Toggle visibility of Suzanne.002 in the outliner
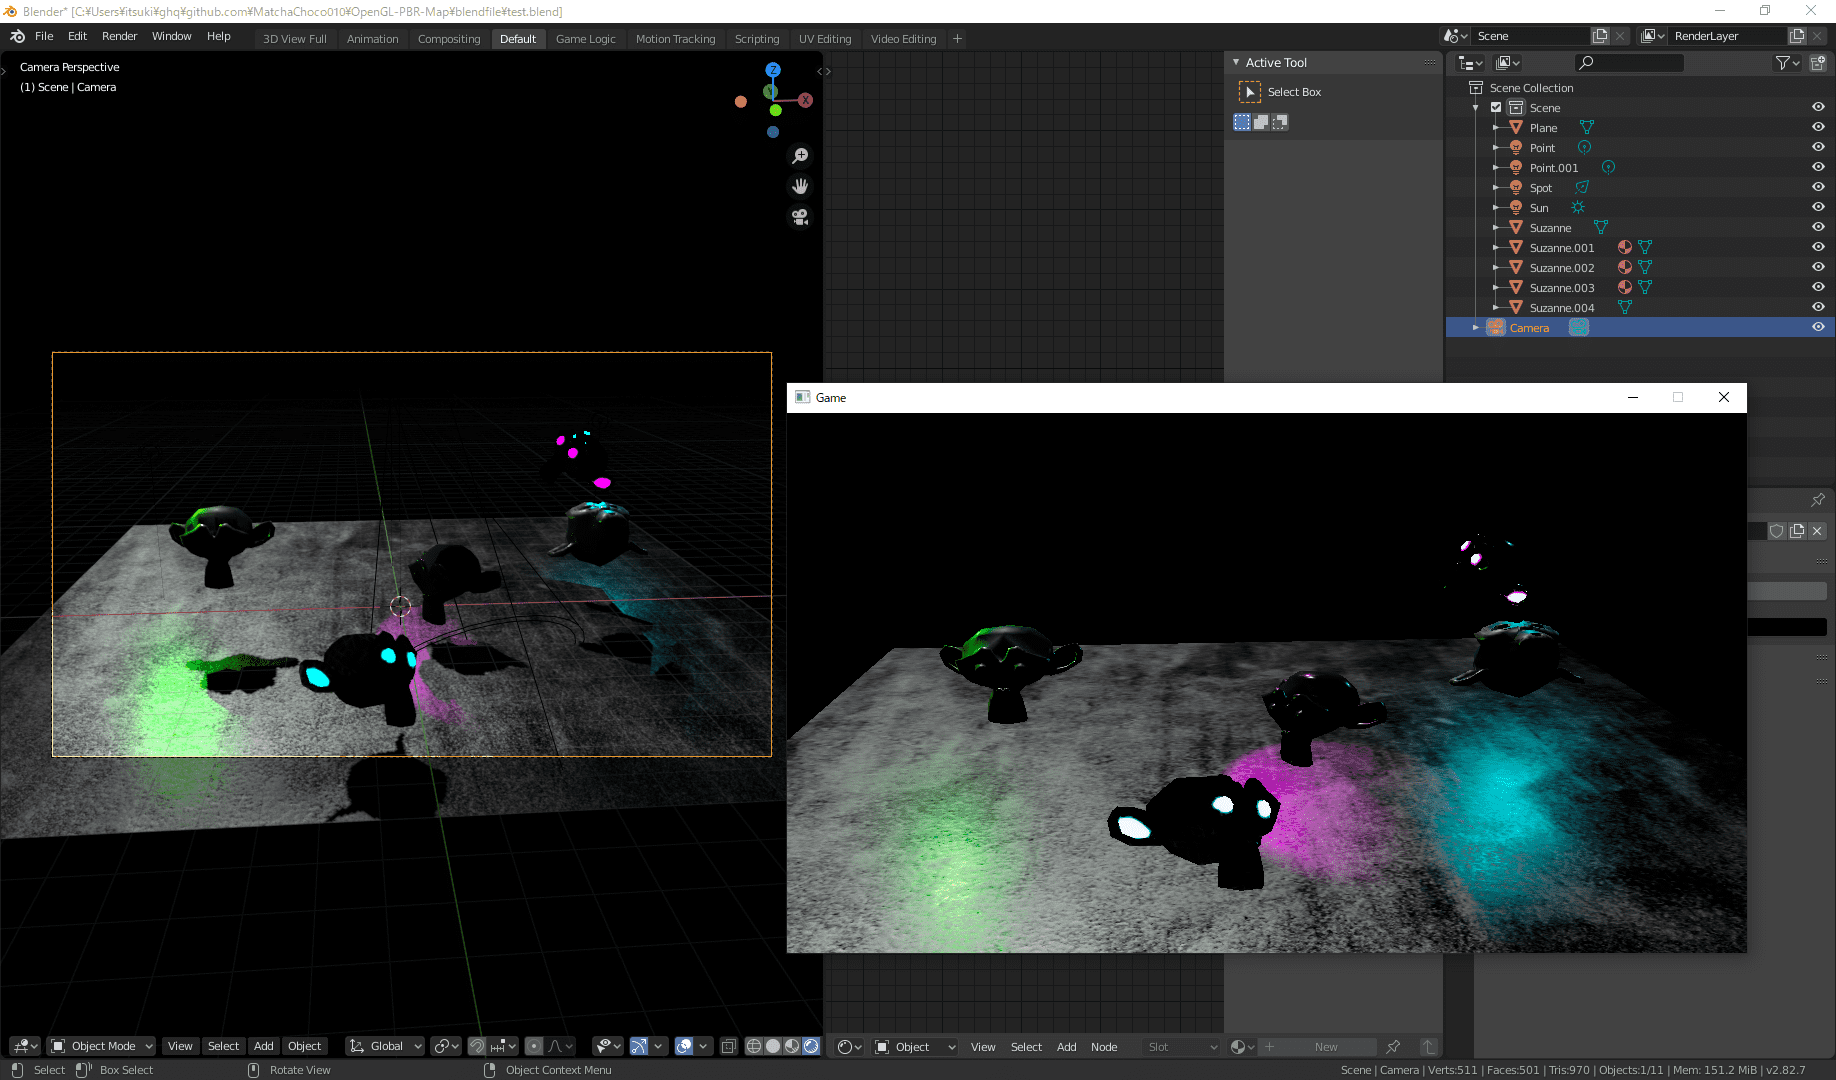Viewport: 1836px width, 1080px height. tap(1818, 267)
